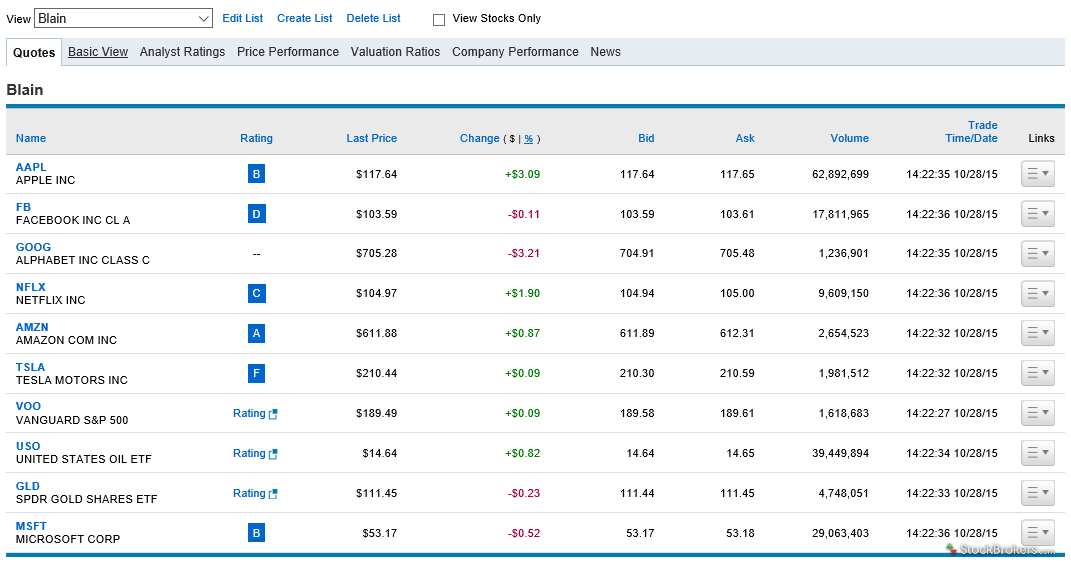Screen dimensions: 1071x569
Task: Open the VOO ticker link
Action: tap(28, 406)
